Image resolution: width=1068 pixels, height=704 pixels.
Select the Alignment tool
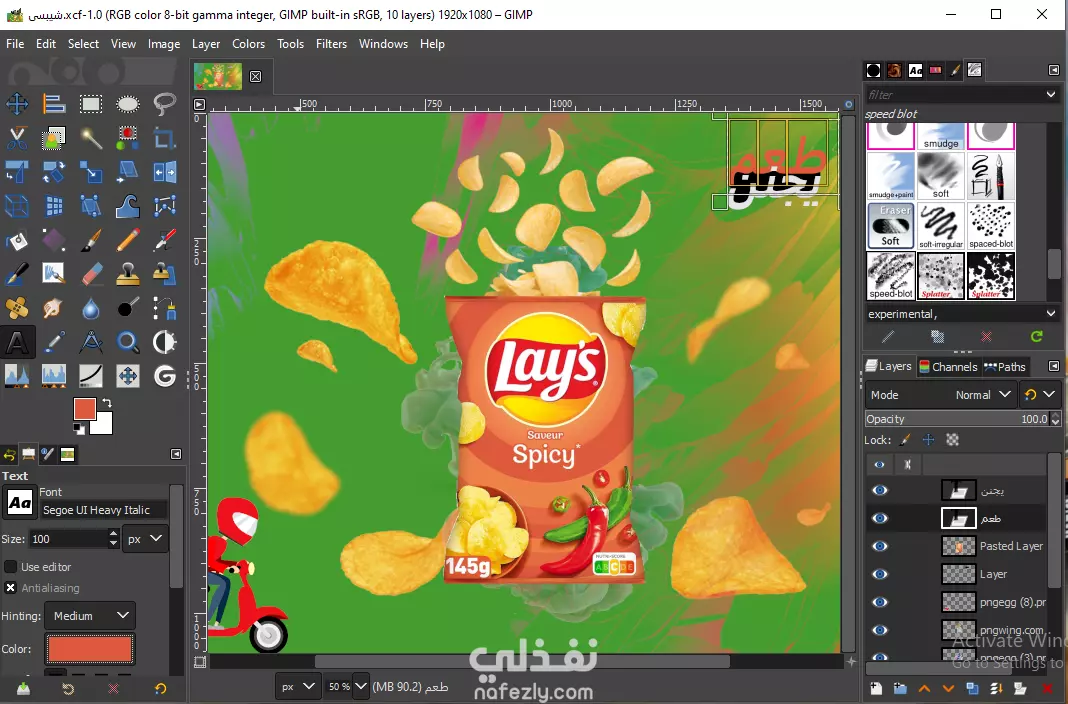coord(54,103)
